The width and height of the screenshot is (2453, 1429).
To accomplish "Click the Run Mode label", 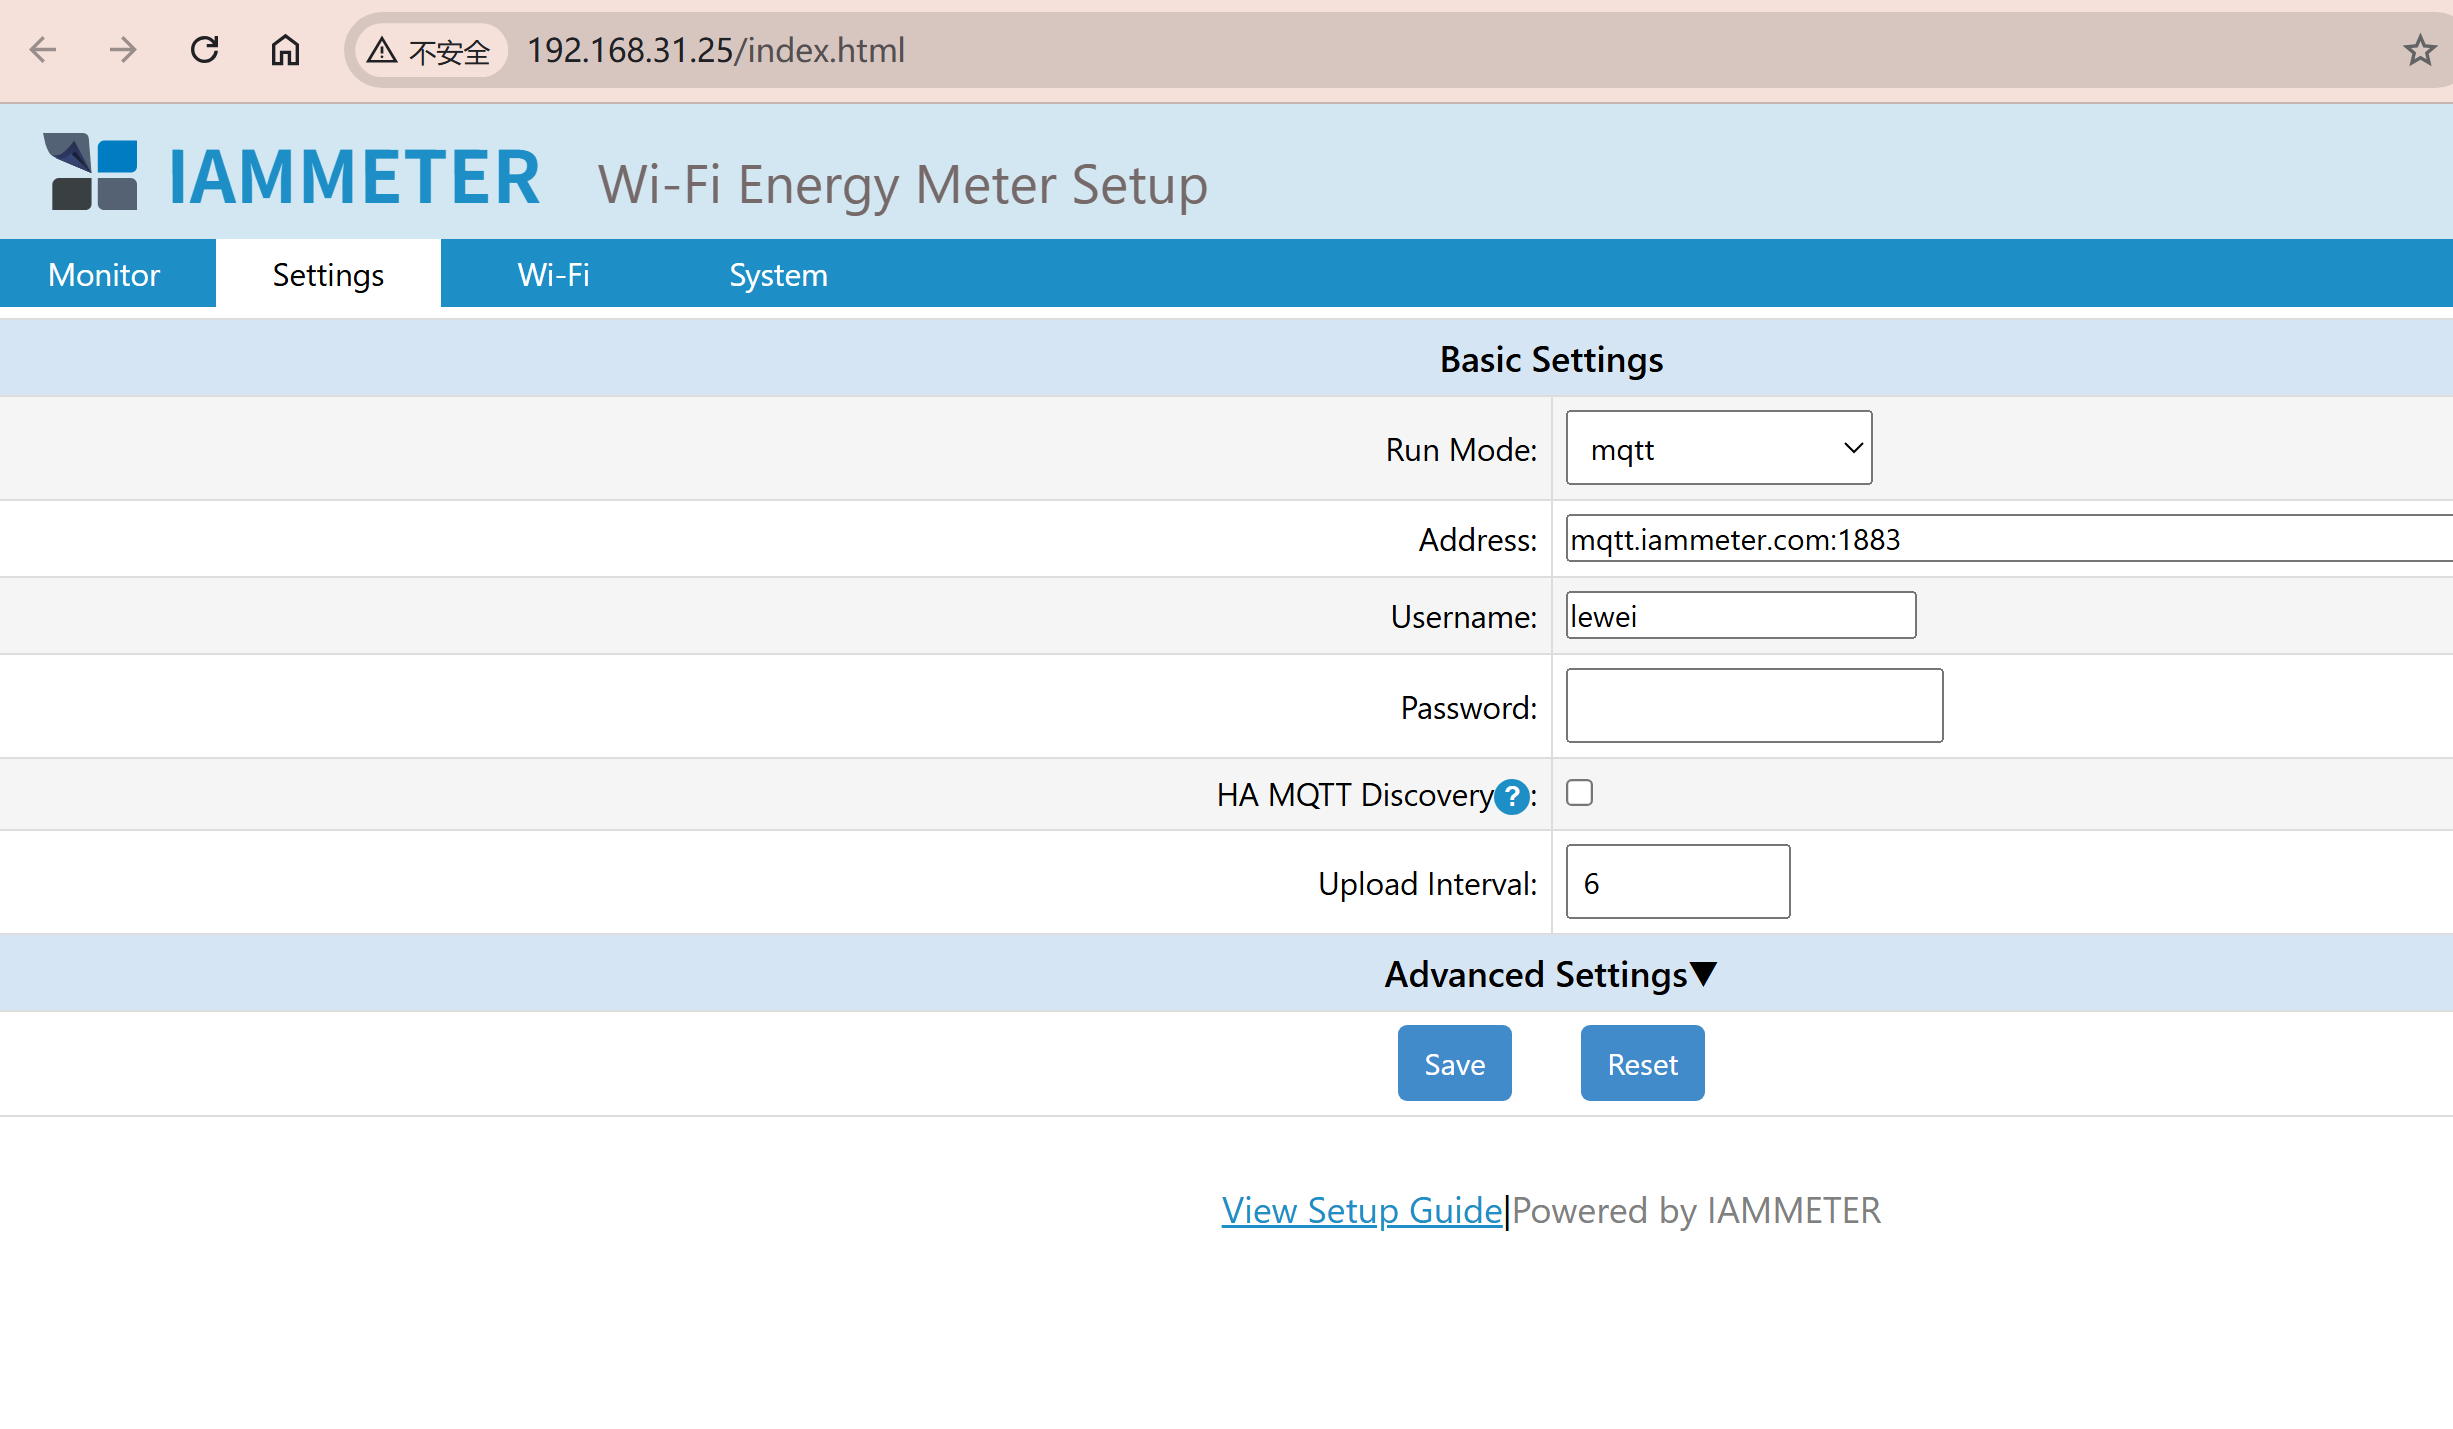I will pyautogui.click(x=1461, y=450).
